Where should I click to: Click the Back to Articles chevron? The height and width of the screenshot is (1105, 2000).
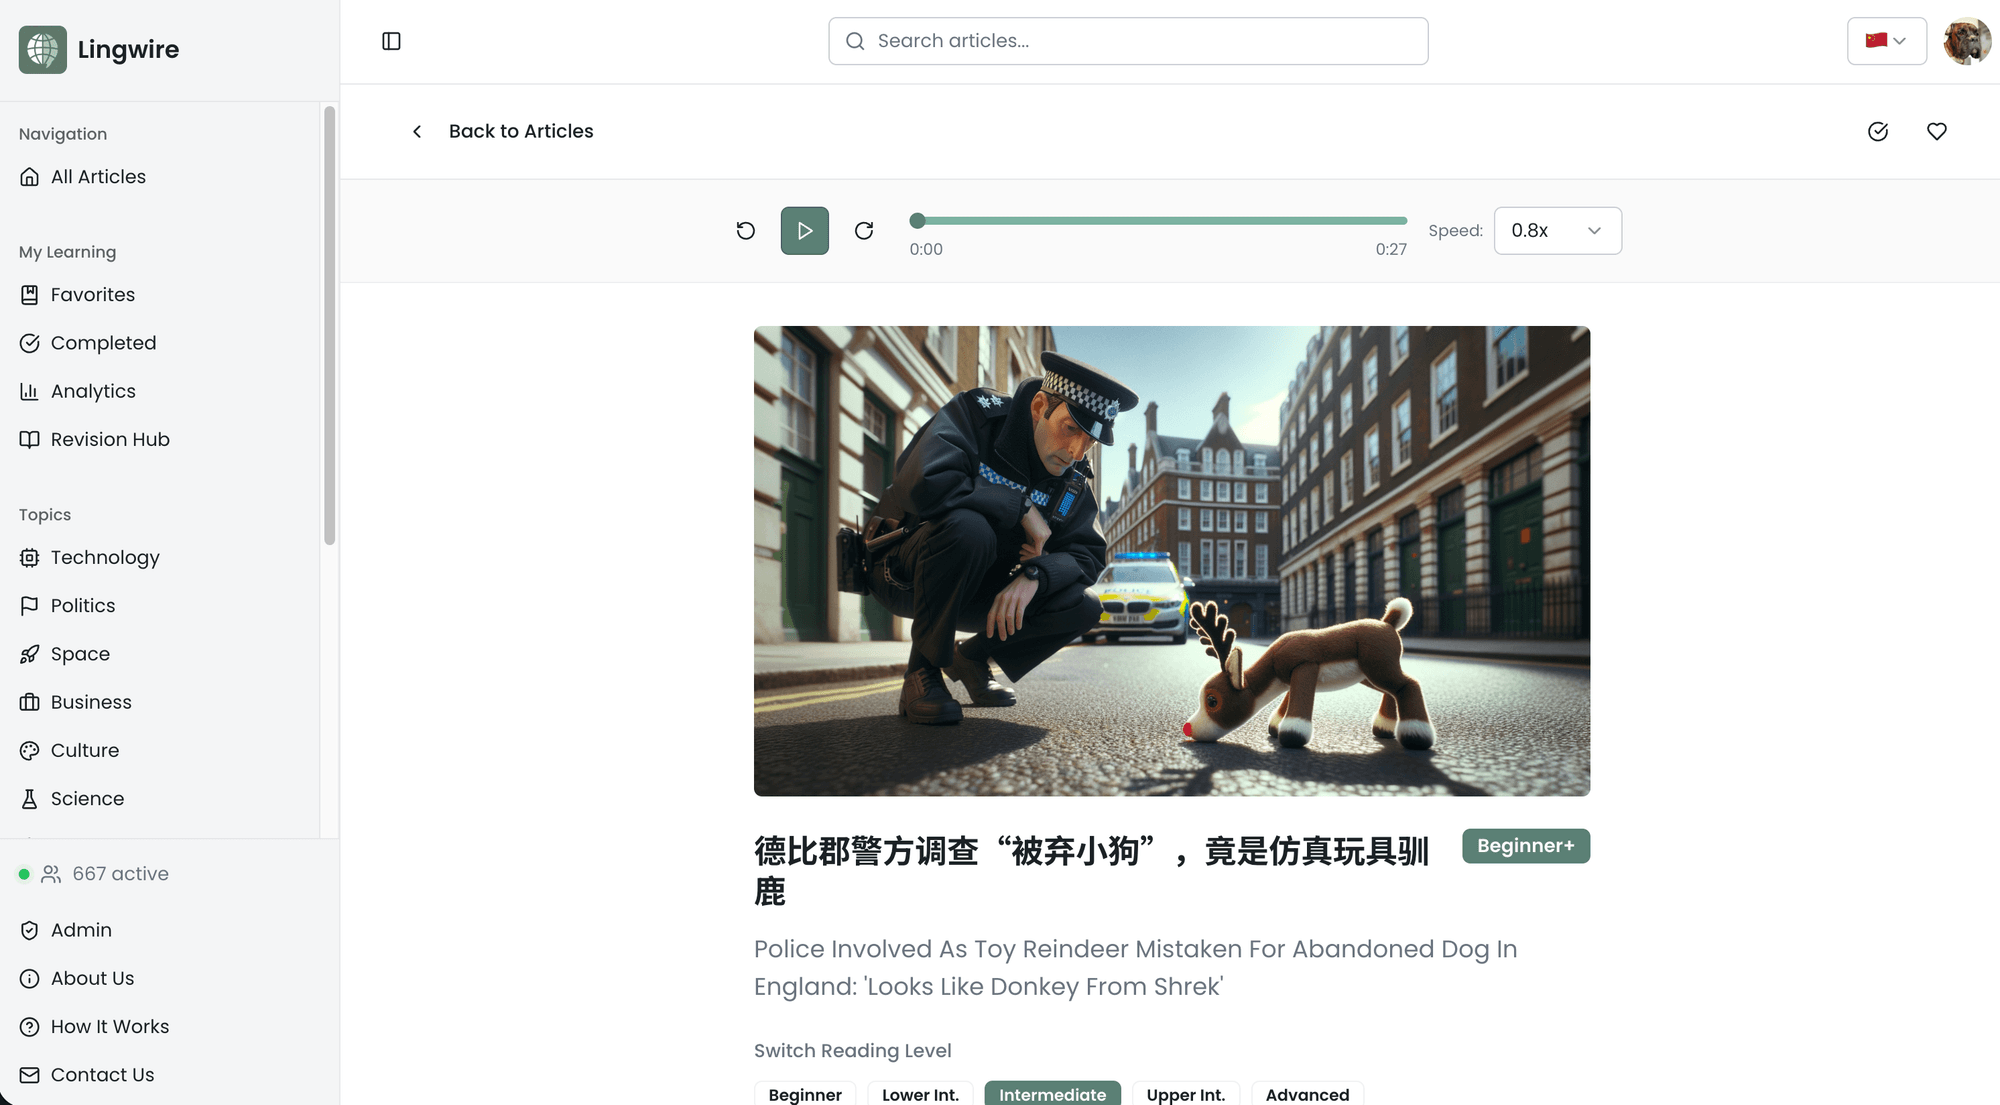(417, 132)
